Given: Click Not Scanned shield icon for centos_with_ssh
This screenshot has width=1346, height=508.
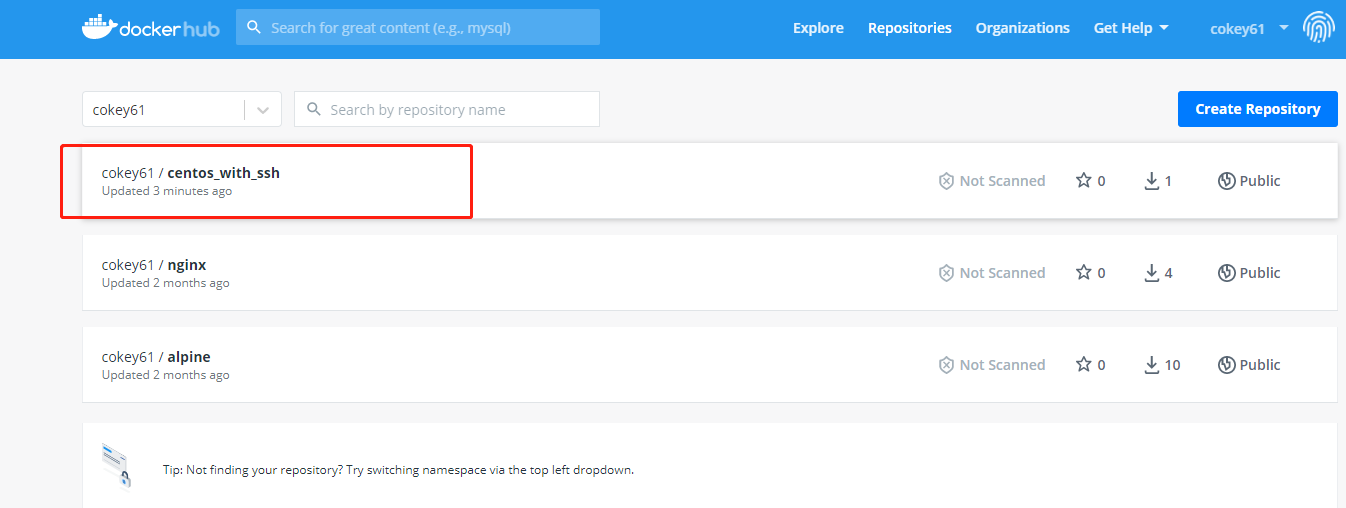Looking at the screenshot, I should [x=946, y=181].
